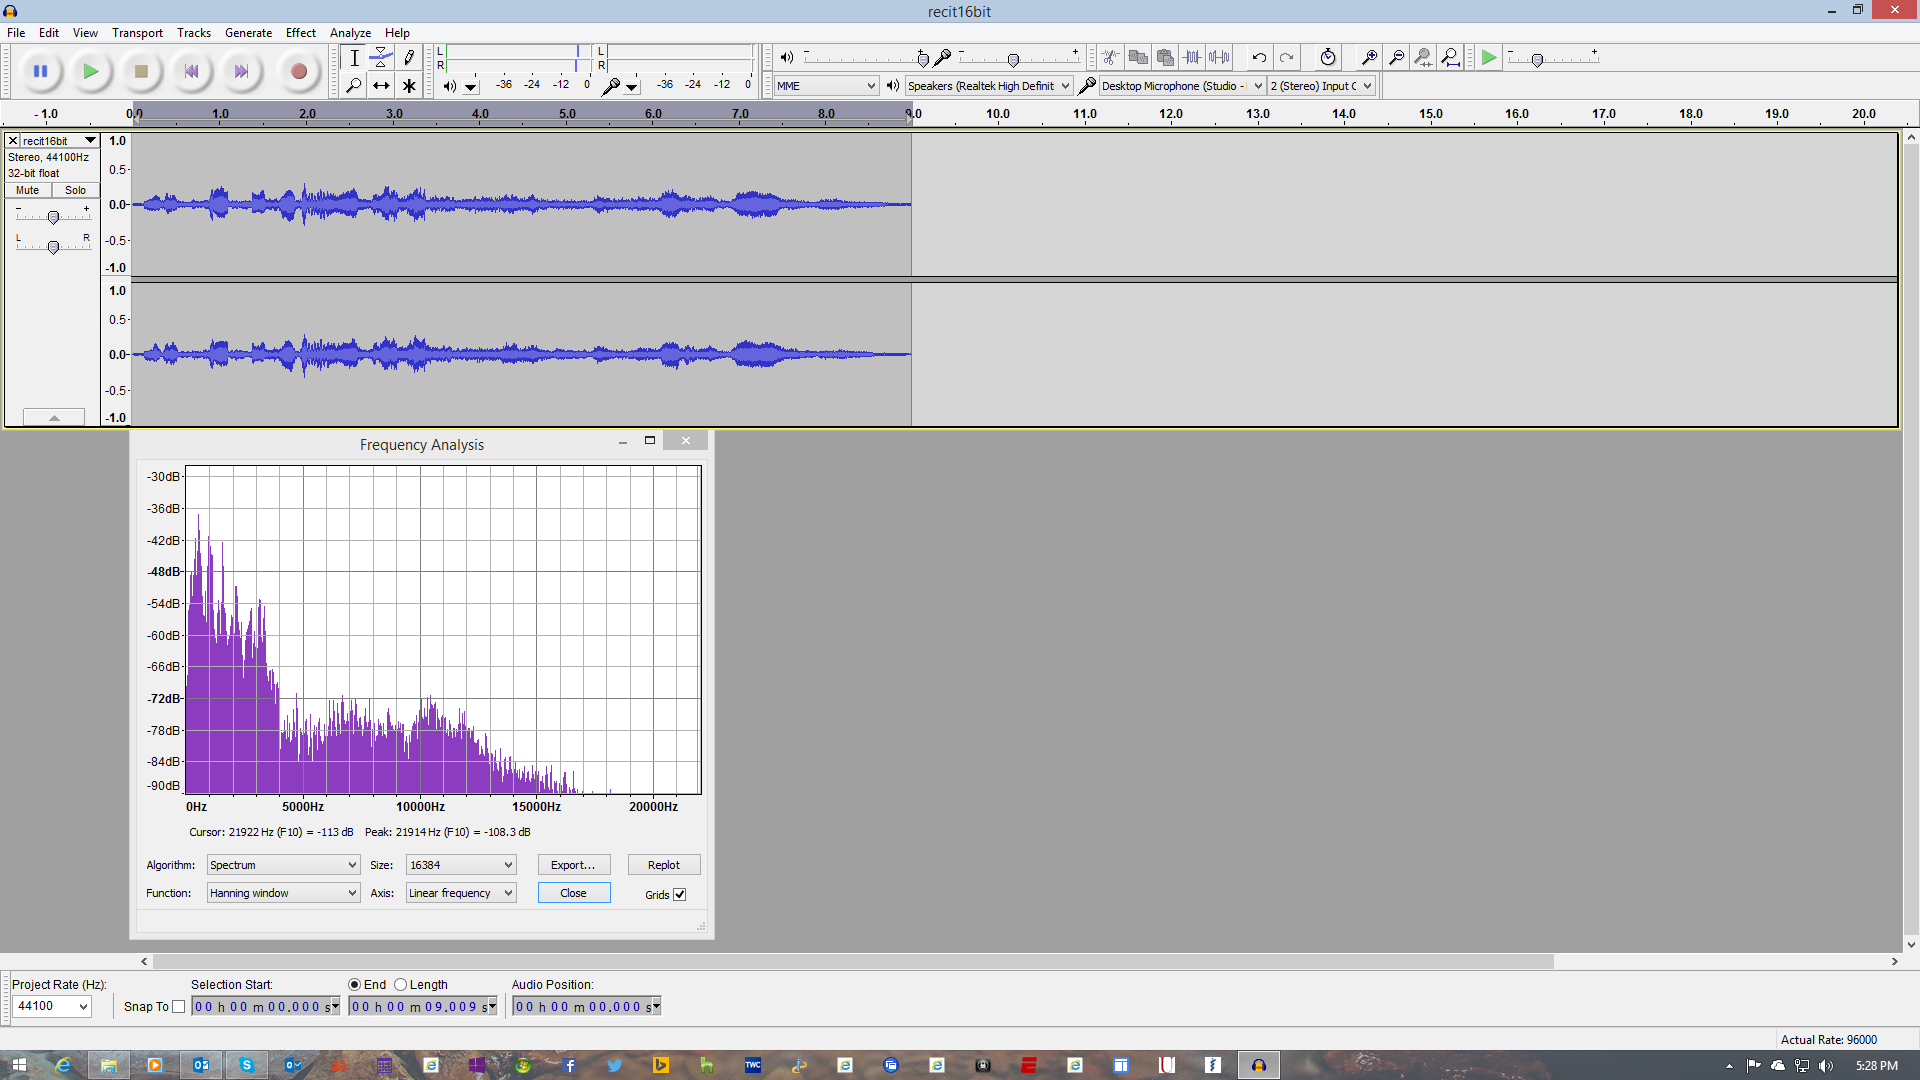
Task: Select the Zoom tool
Action: point(354,86)
